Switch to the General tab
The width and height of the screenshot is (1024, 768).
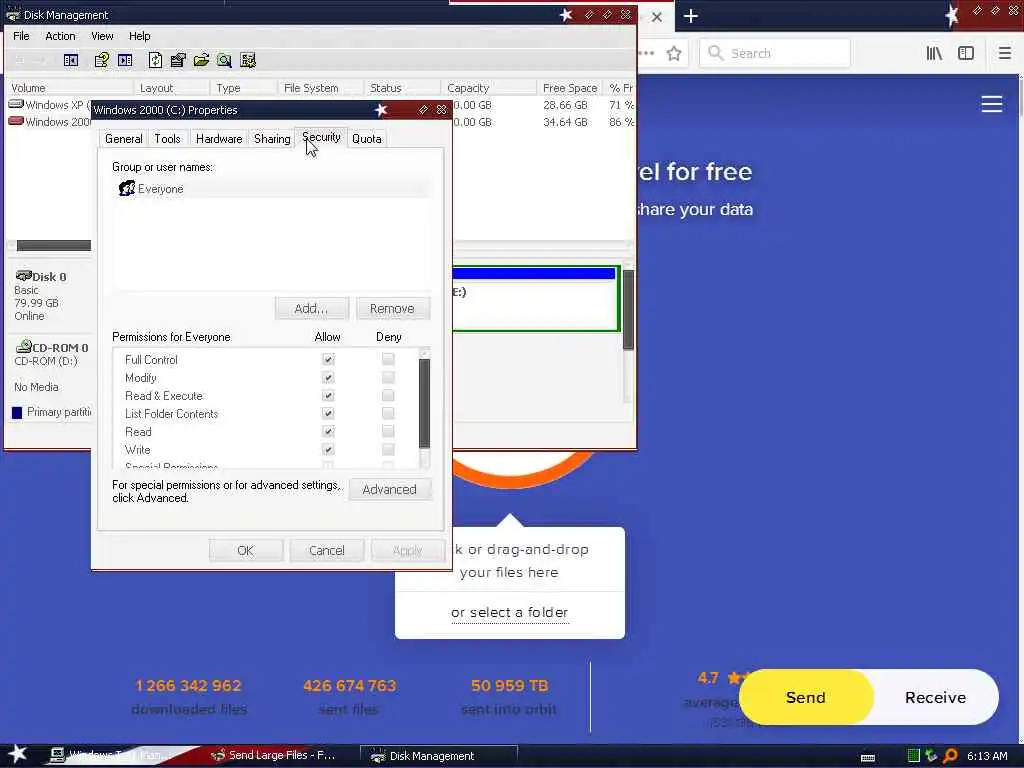pos(123,138)
